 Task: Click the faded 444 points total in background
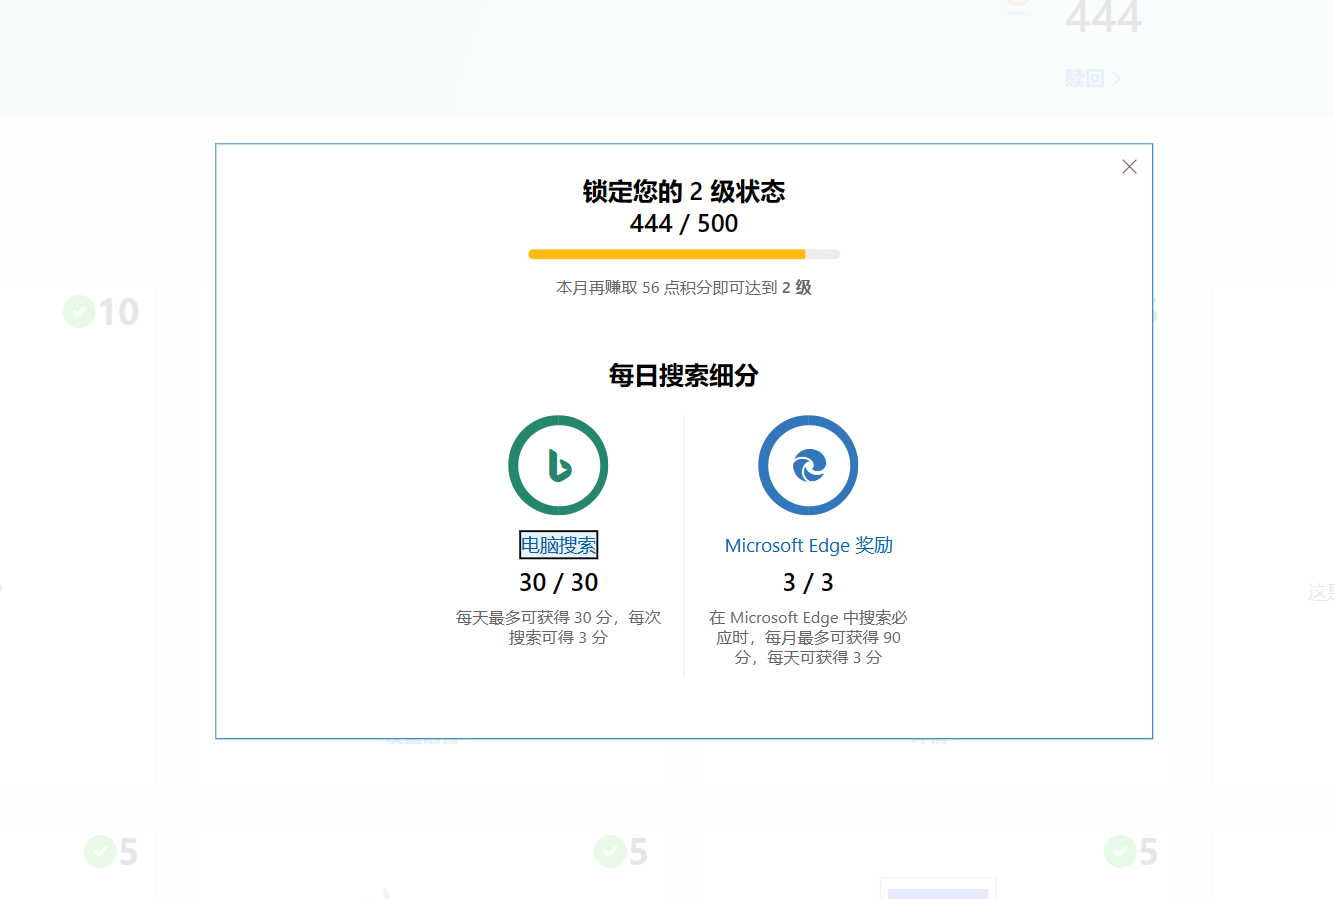pyautogui.click(x=1103, y=18)
